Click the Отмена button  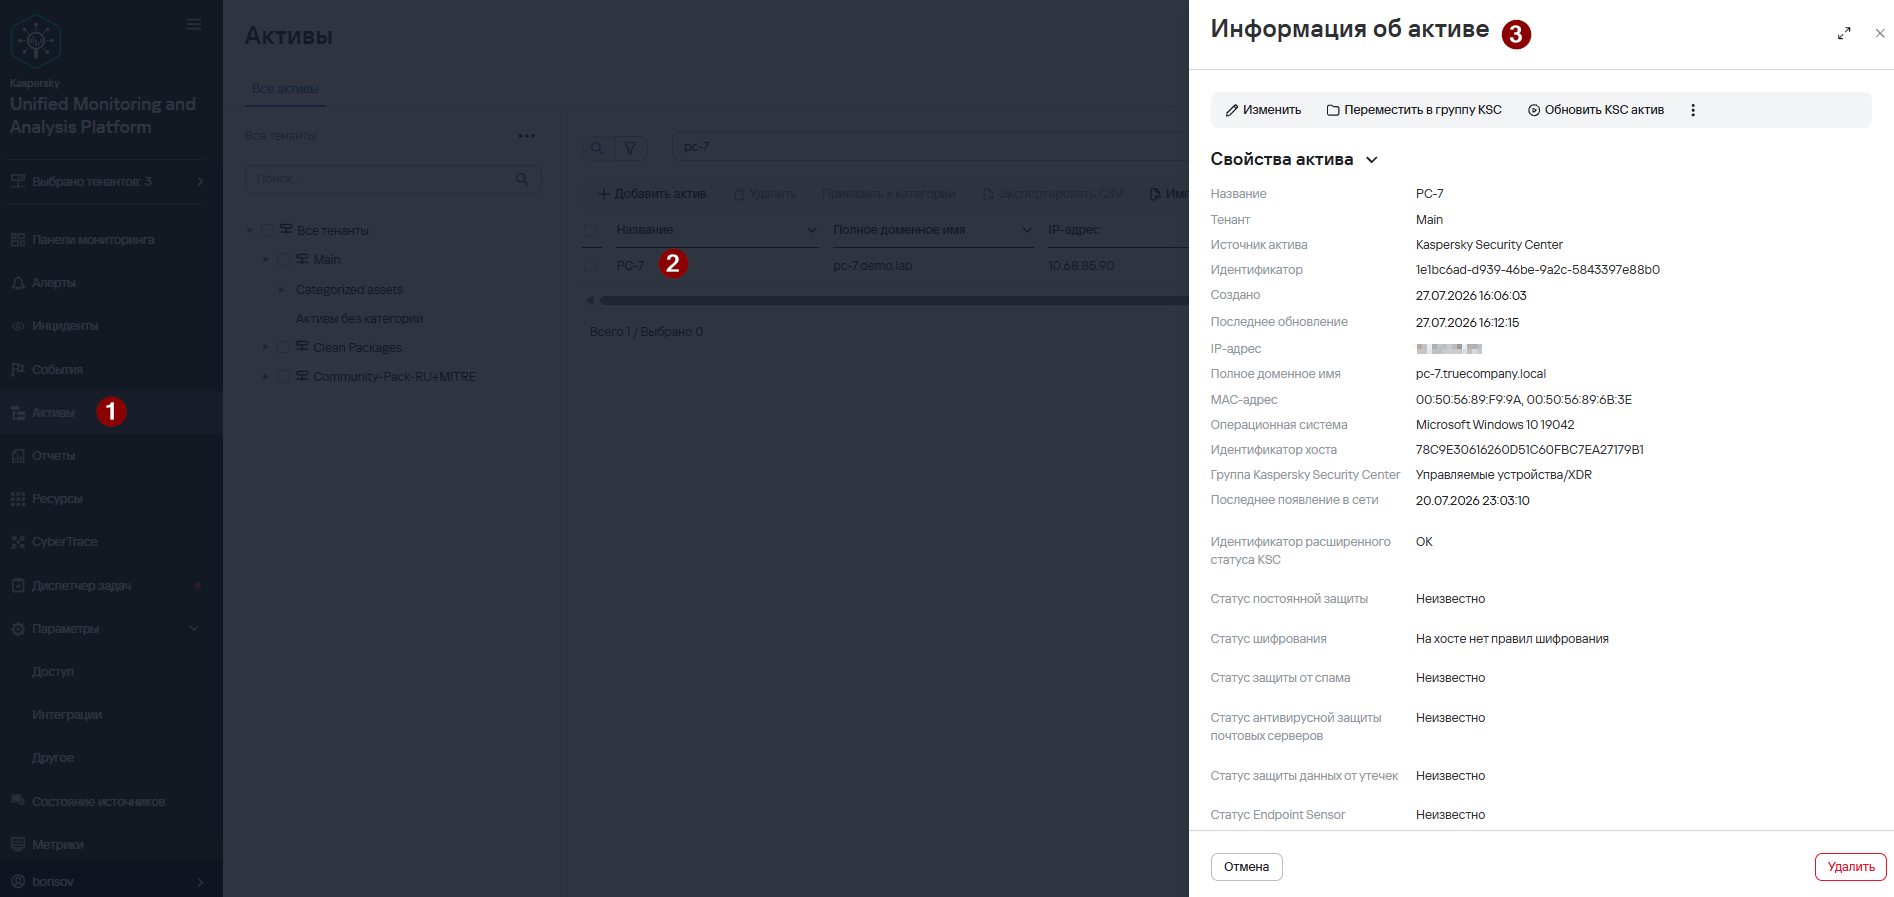[1246, 867]
